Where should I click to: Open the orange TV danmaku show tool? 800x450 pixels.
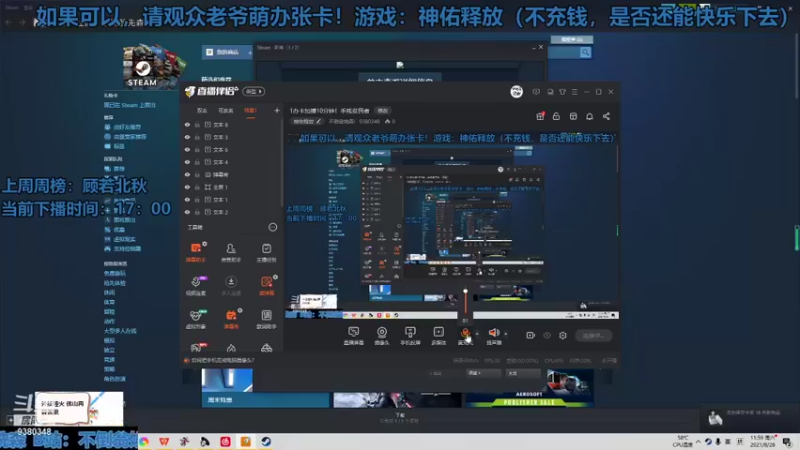point(231,318)
